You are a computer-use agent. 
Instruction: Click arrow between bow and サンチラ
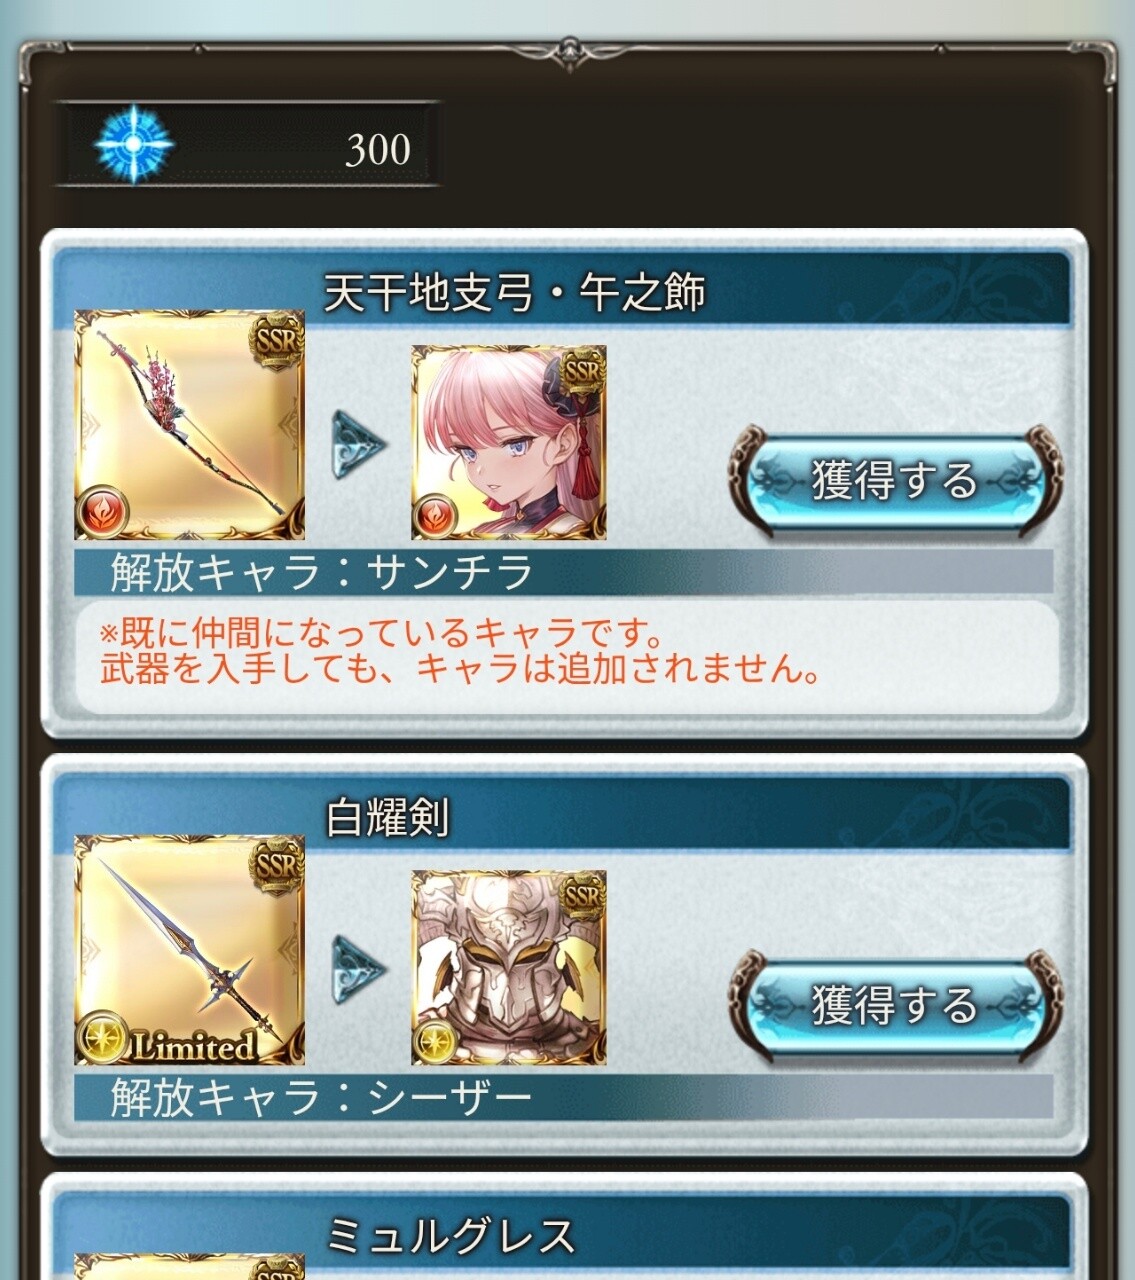[359, 443]
